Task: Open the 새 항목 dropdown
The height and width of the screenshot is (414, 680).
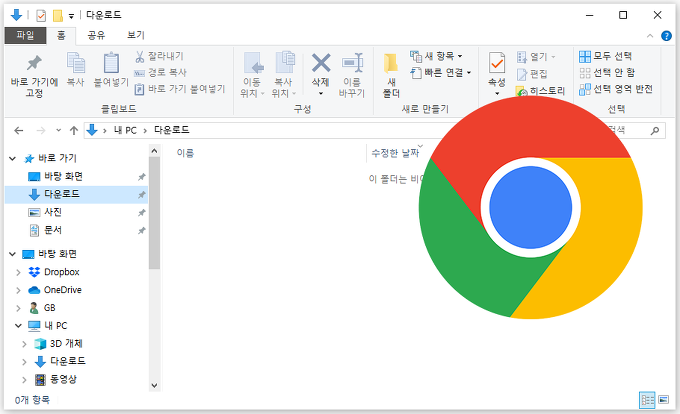Action: 436,56
